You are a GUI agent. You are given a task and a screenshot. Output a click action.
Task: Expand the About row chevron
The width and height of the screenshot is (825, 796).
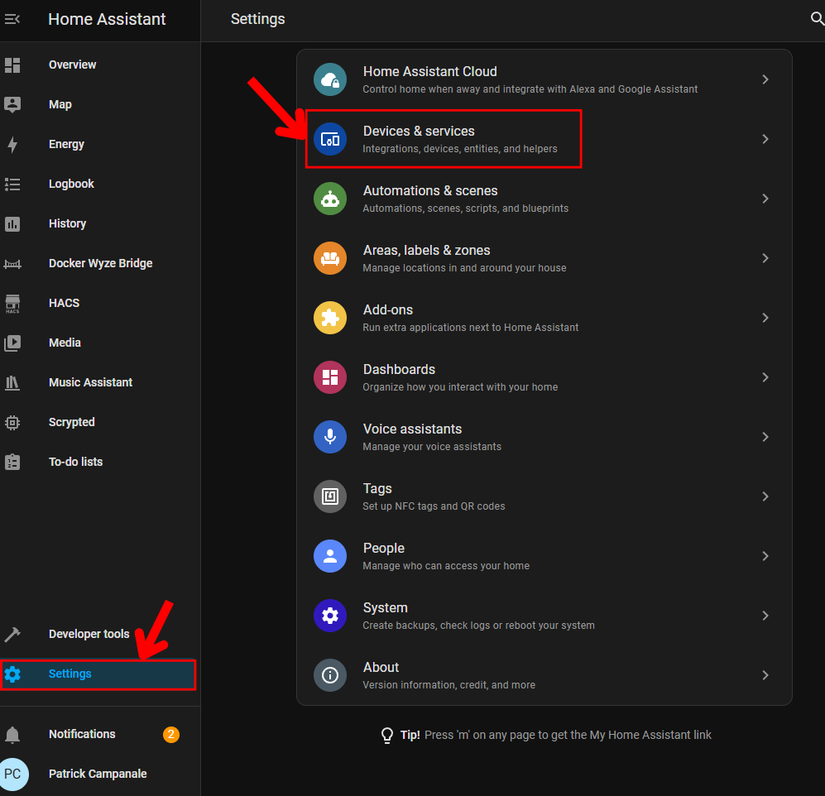pos(765,675)
